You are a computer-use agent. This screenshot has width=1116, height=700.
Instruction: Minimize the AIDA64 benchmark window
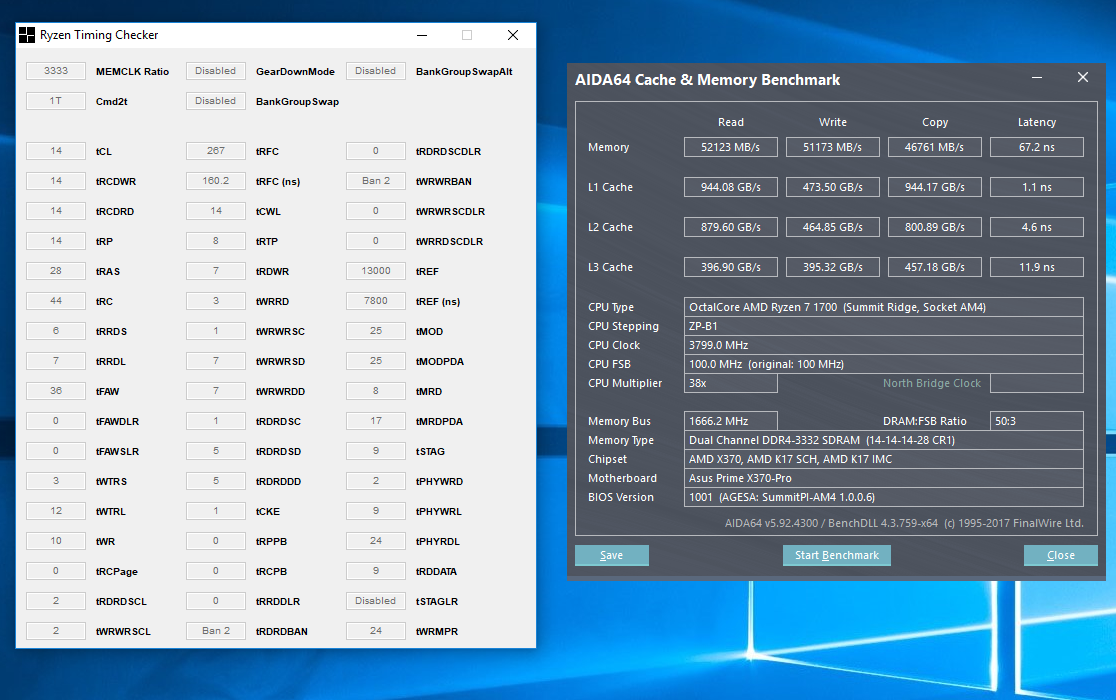tap(1037, 78)
